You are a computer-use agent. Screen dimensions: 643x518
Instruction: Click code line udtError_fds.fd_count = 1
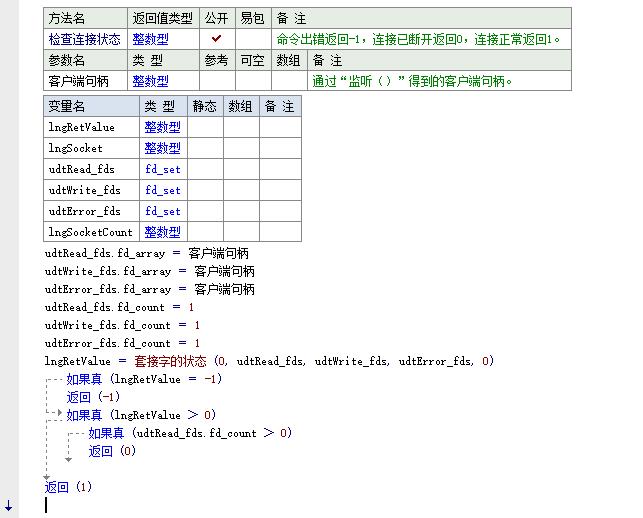click(122, 343)
